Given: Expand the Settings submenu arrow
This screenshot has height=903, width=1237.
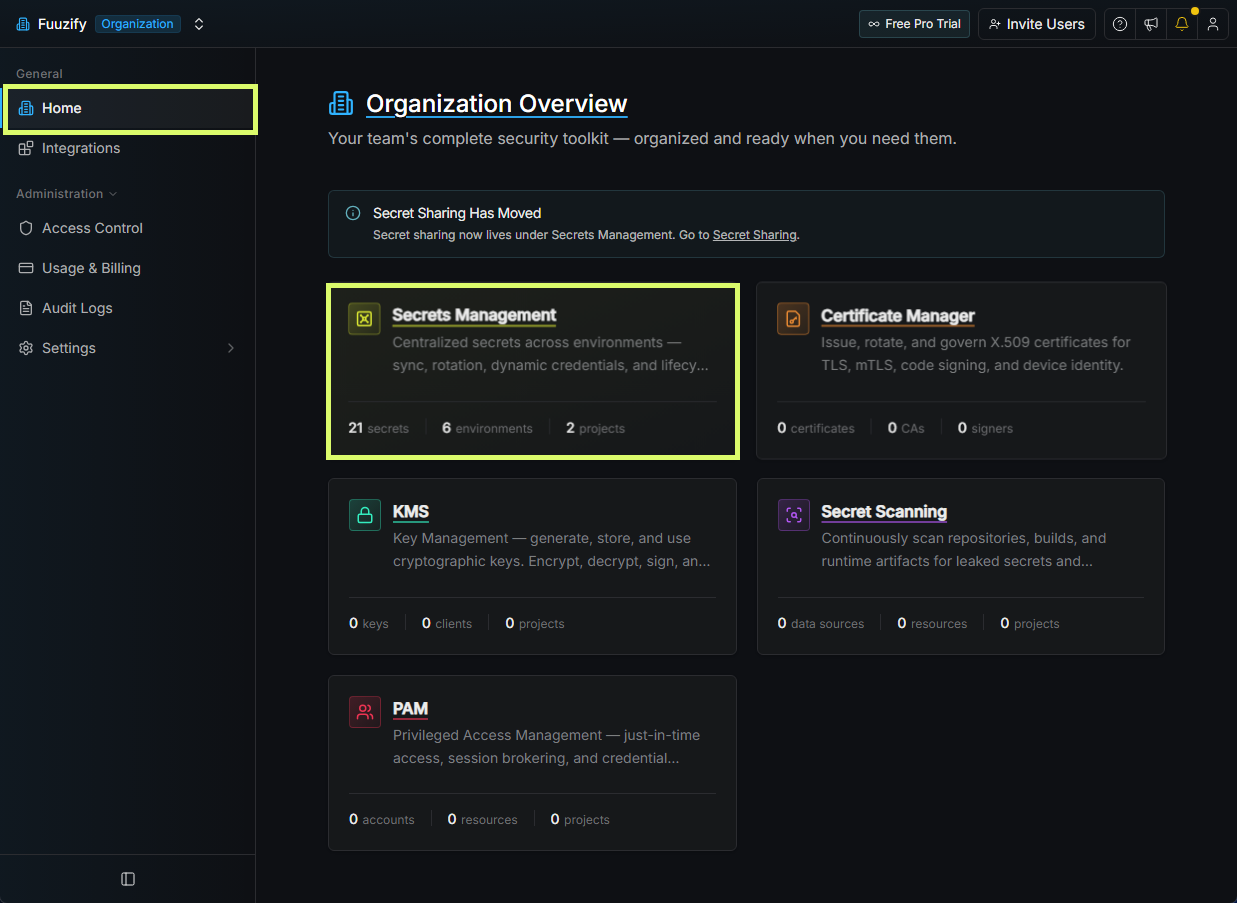Looking at the screenshot, I should click(231, 348).
